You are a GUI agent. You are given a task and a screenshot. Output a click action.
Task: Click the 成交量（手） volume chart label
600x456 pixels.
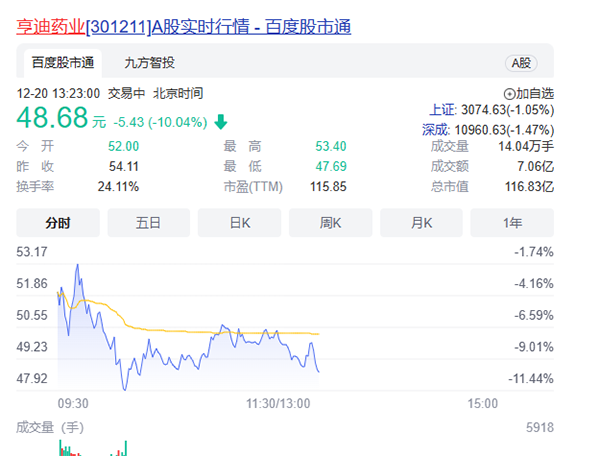click(50, 427)
